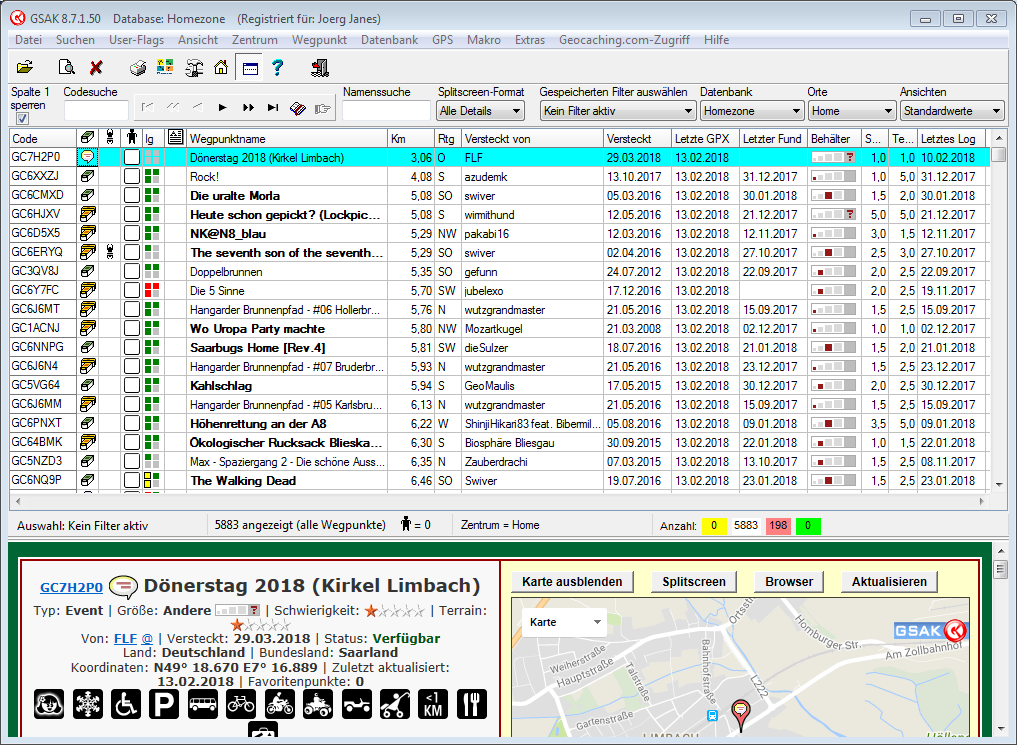Click the quad bike attribute icon
The image size is (1017, 745).
pos(318,704)
